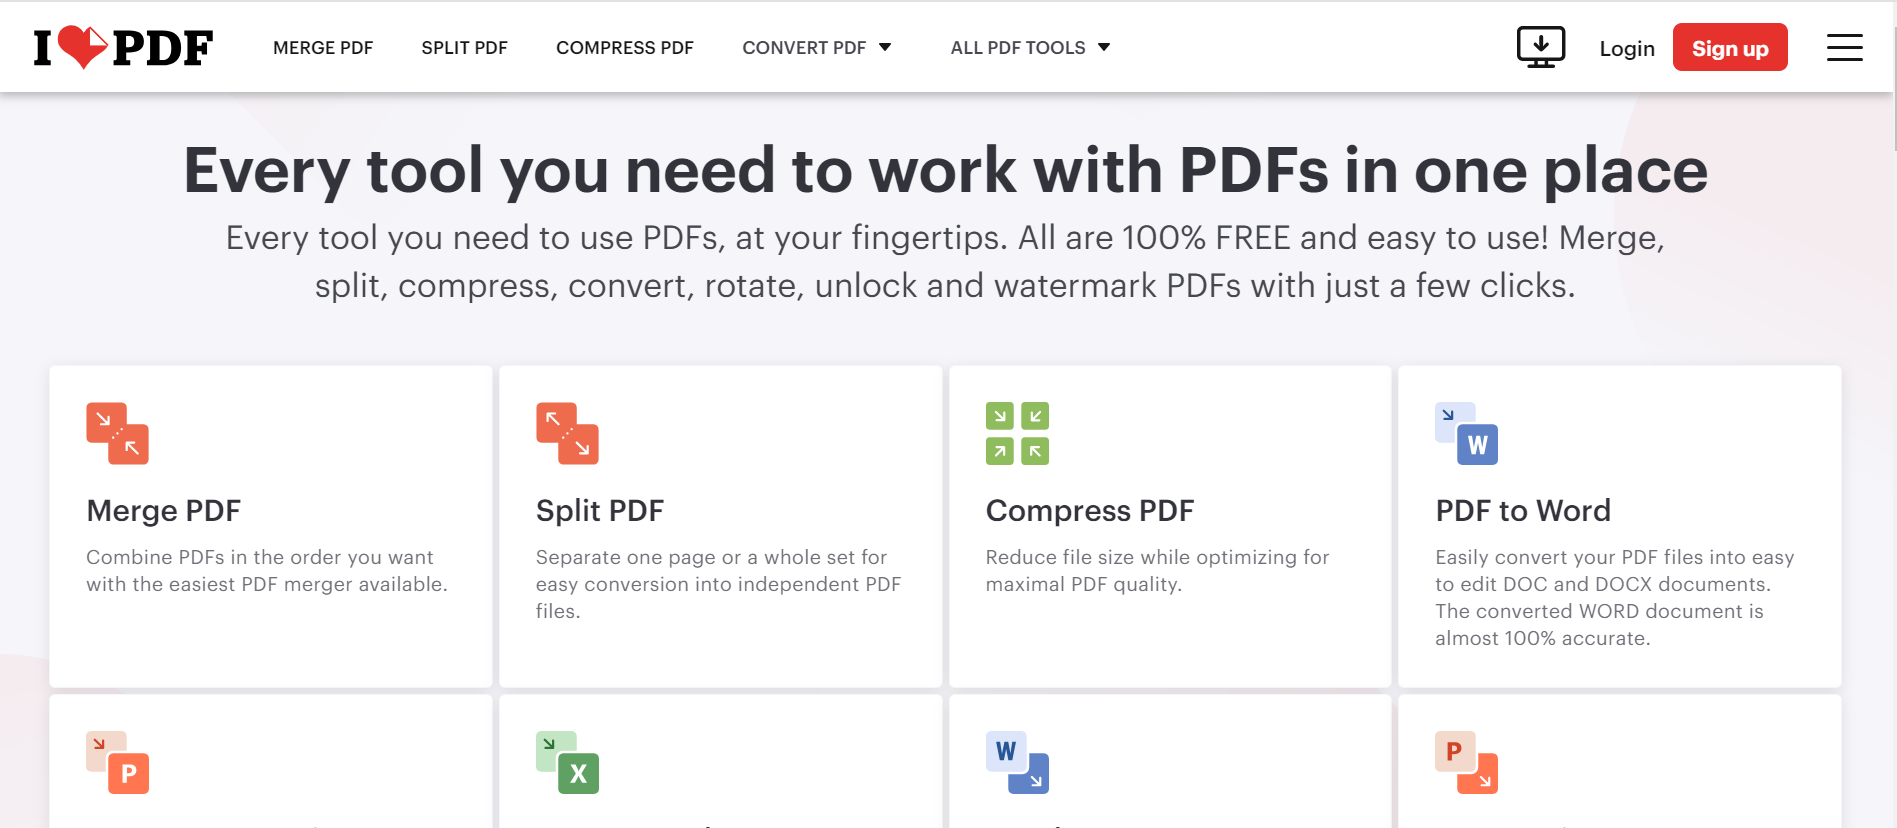Click the red Sign up button
This screenshot has height=828, width=1897.
[1730, 47]
